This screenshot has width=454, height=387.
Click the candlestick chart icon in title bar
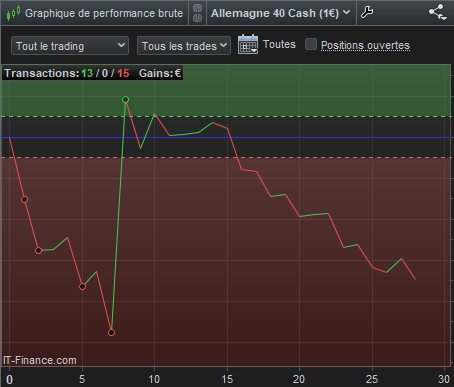(x=13, y=13)
